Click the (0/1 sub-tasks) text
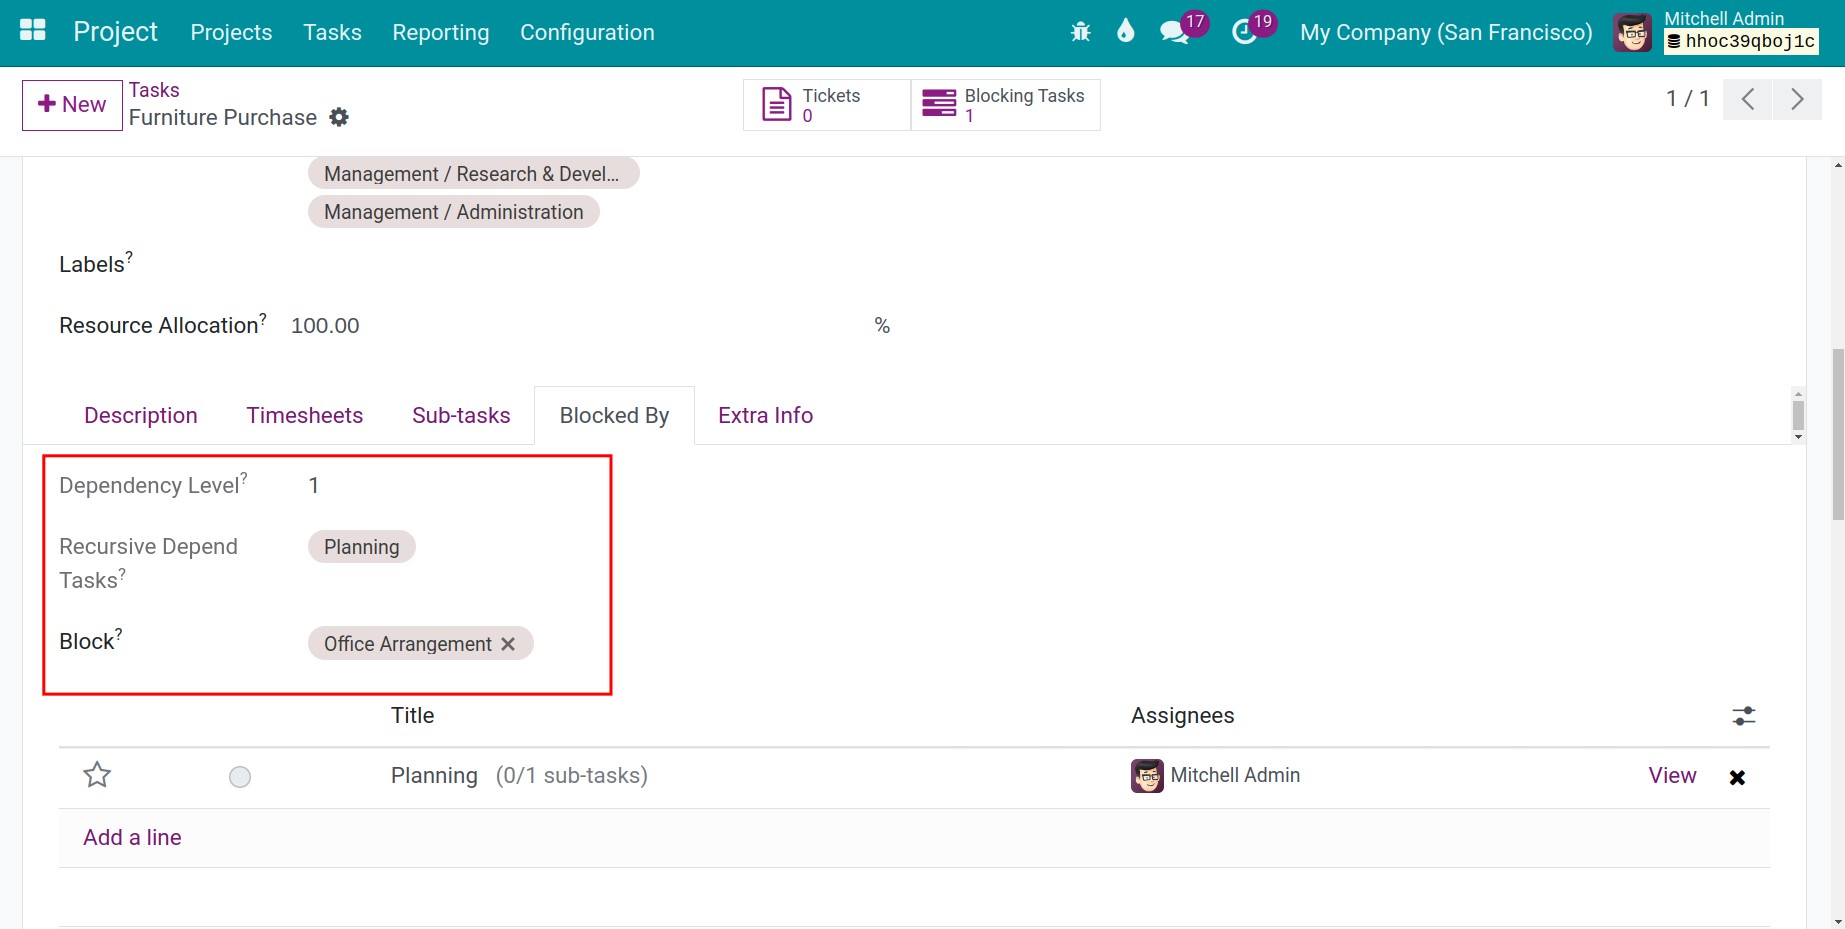Screen dimensions: 1845x929 [x=571, y=776]
